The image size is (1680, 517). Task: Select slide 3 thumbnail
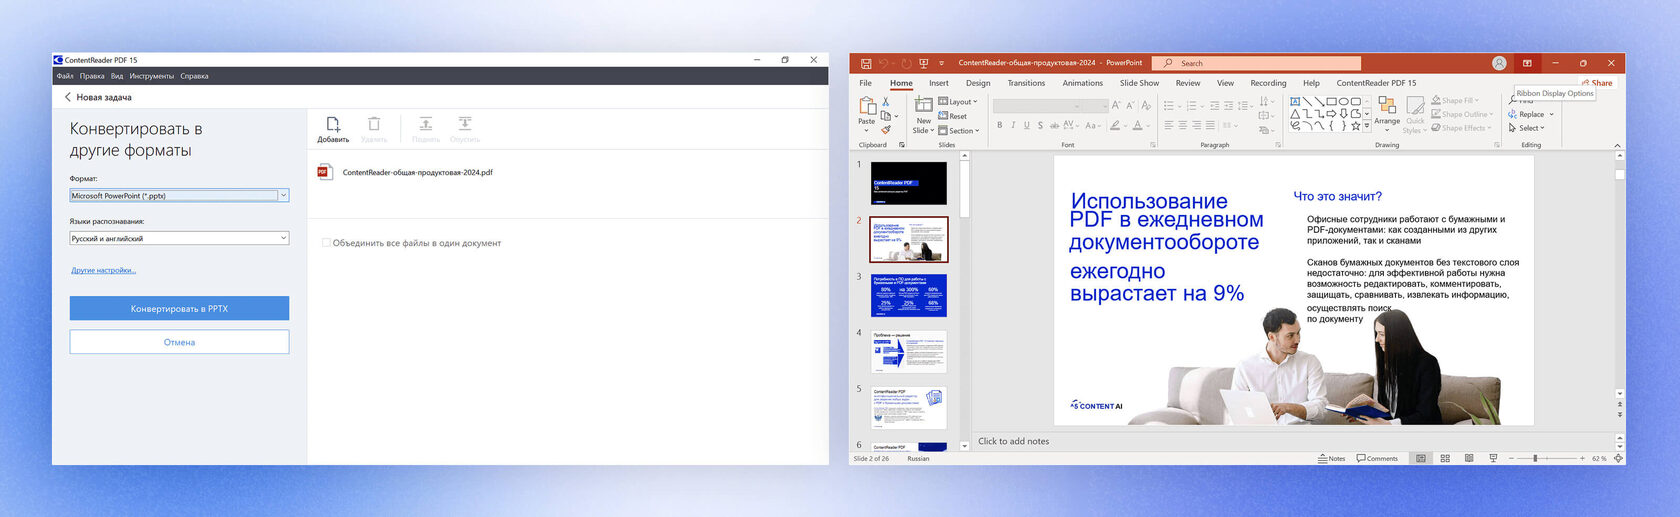pos(909,295)
